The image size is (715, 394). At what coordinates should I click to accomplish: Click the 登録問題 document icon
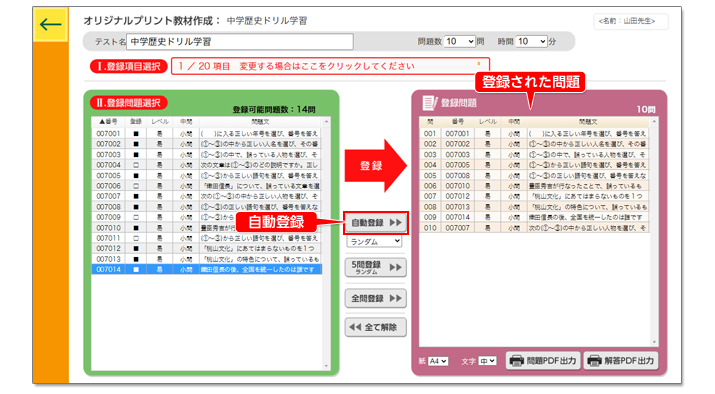point(430,103)
